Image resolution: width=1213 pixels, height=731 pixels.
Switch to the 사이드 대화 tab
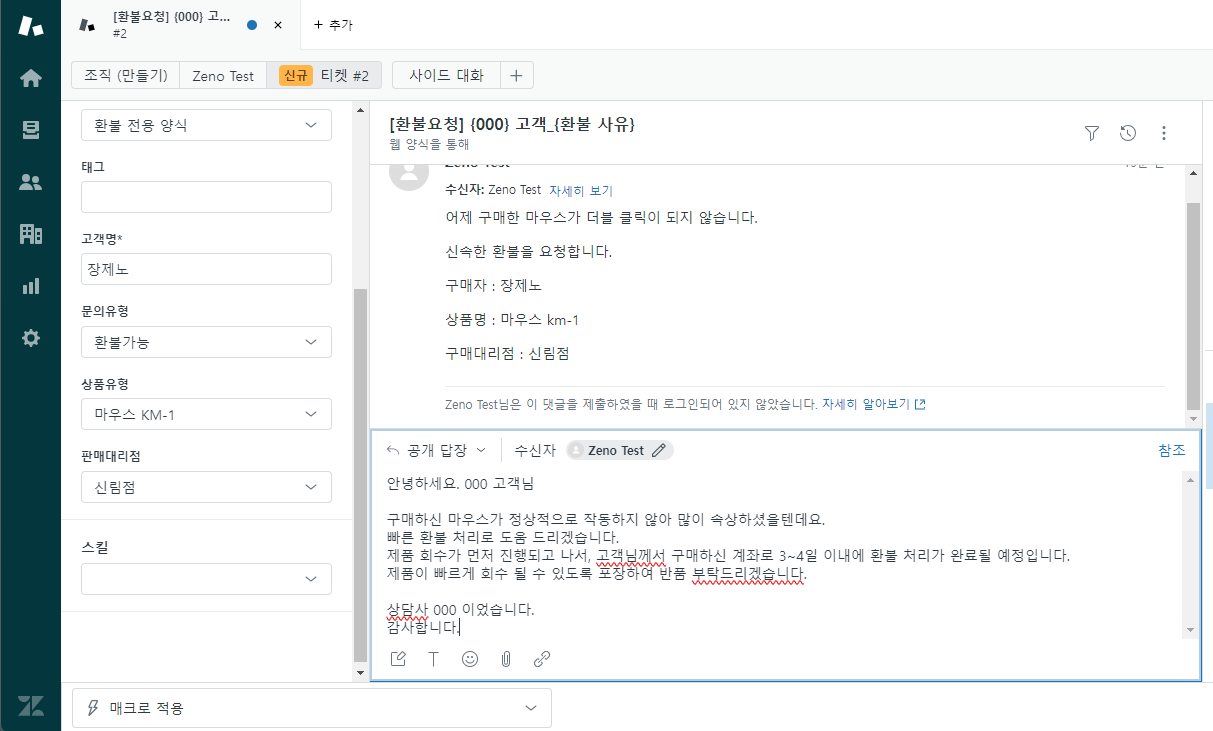tap(447, 74)
